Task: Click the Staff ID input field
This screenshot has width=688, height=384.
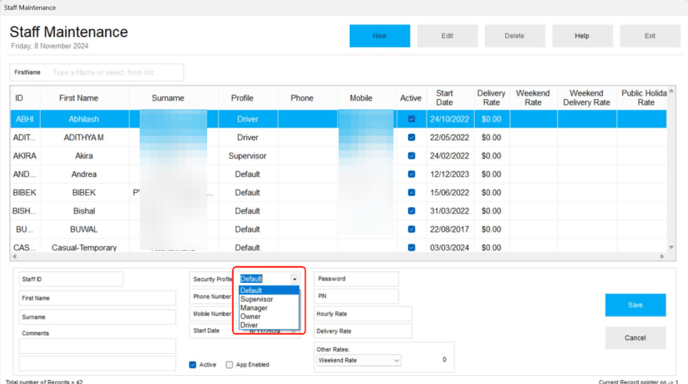Action: pos(71,279)
